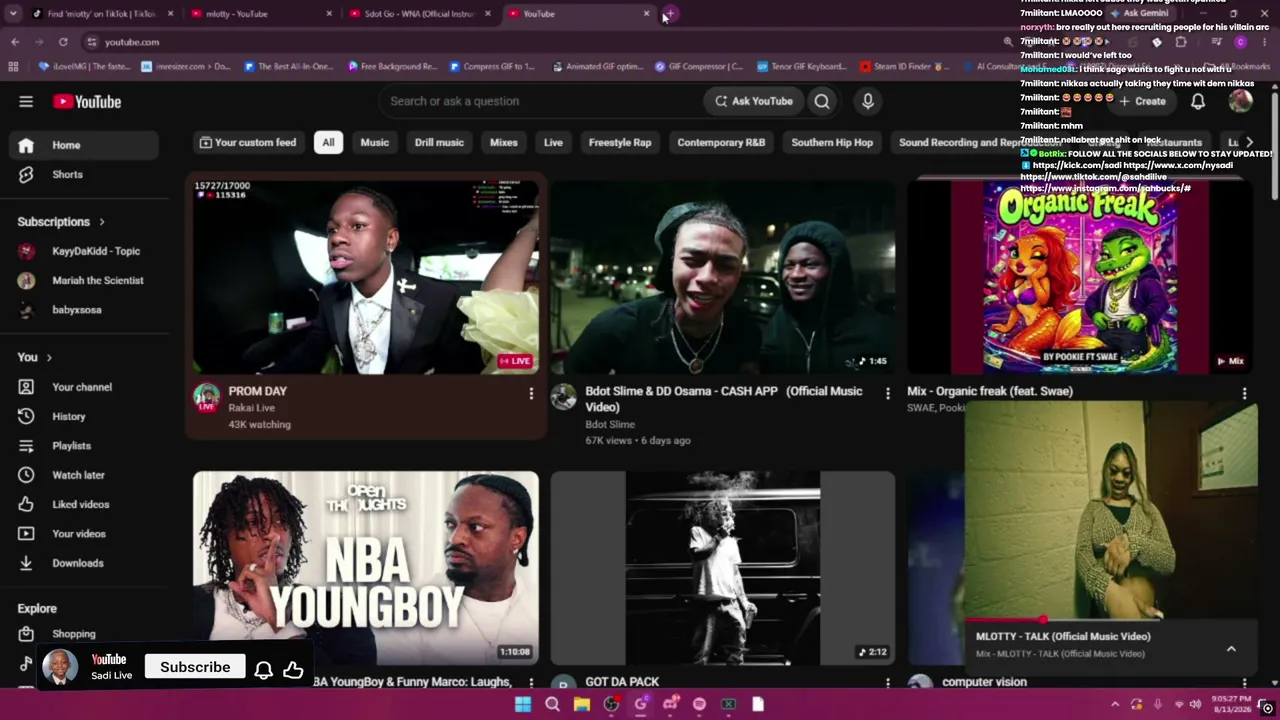Viewport: 1280px width, 720px height.
Task: Open the account avatar menu
Action: (x=1241, y=101)
